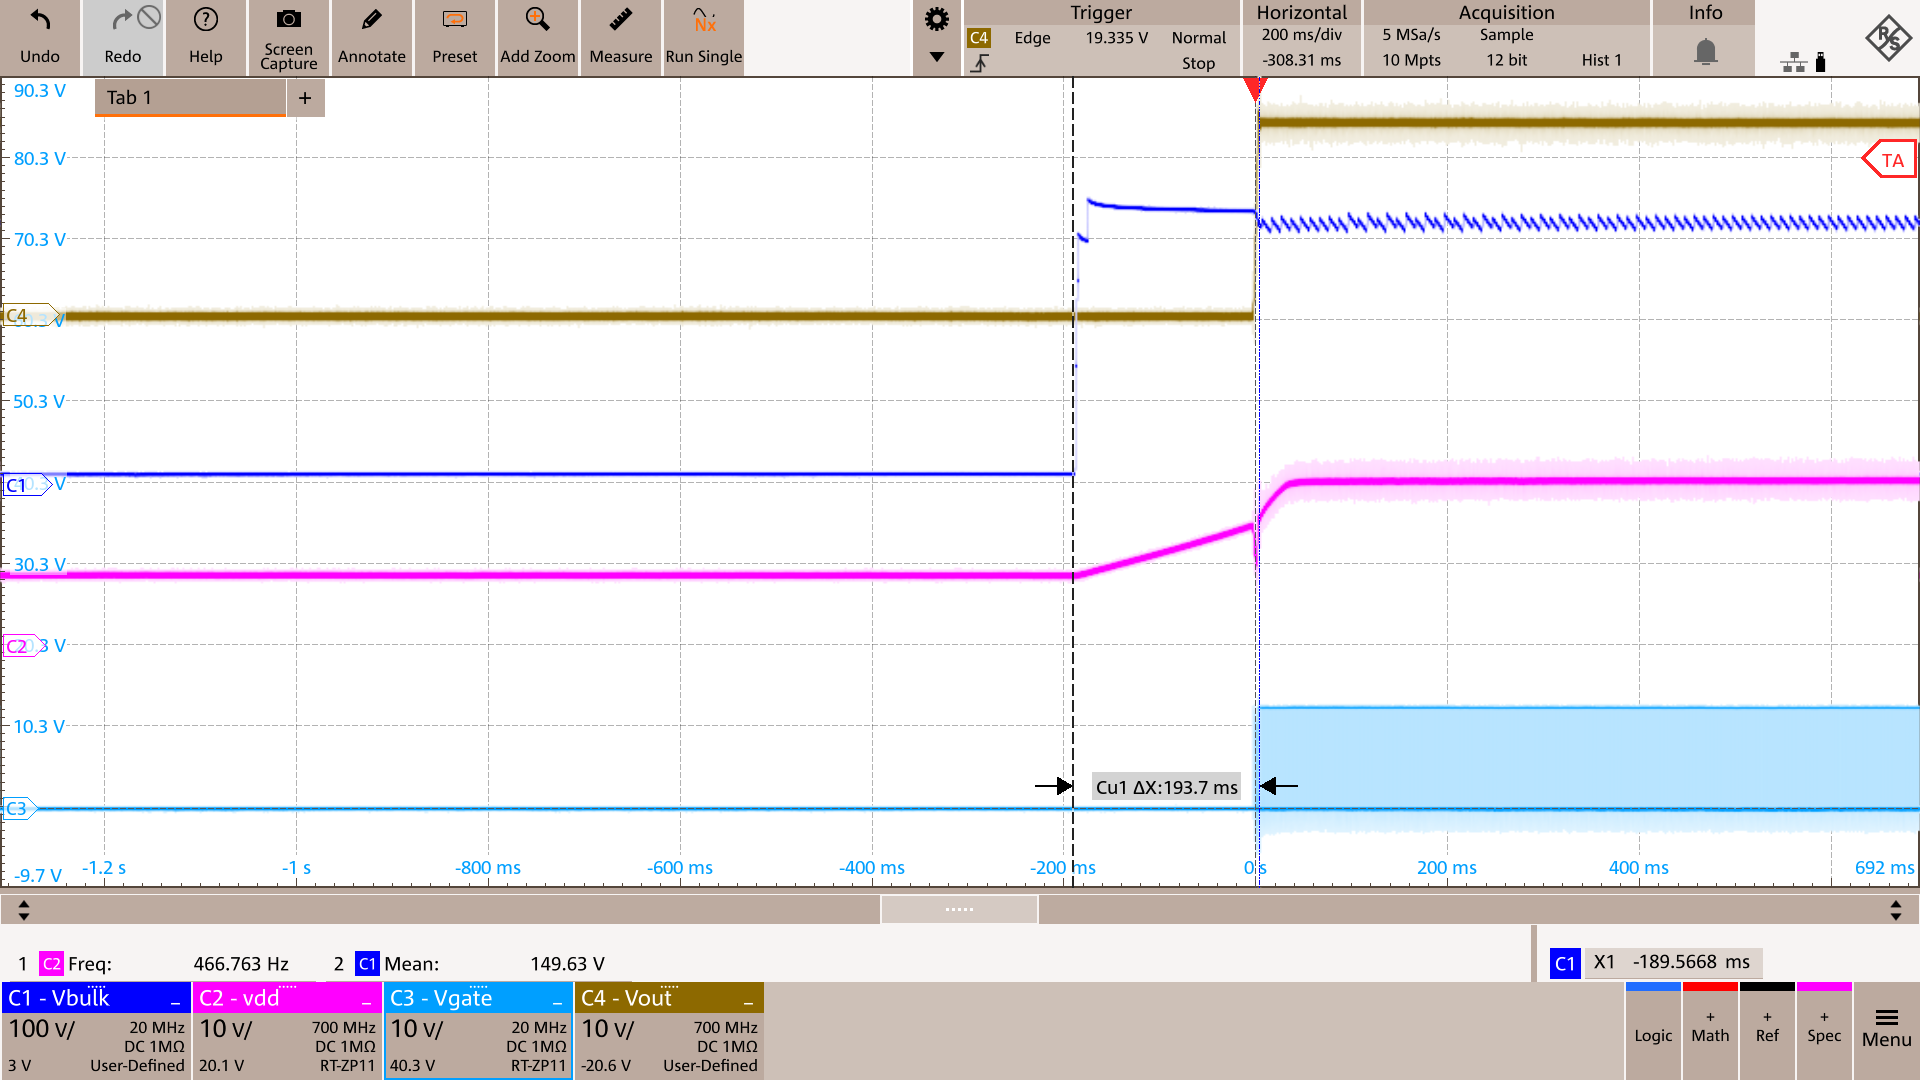Viewport: 1920px width, 1080px height.
Task: Switch to Tab 1
Action: click(188, 97)
